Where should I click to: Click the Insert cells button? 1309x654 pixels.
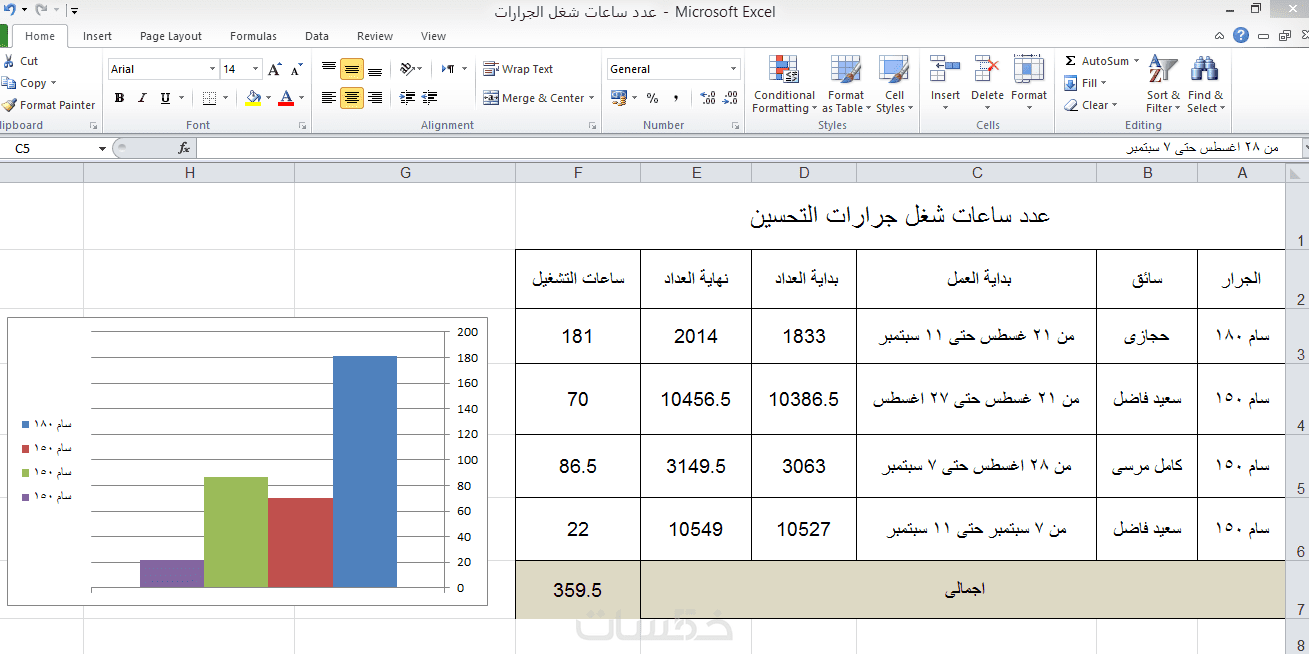click(945, 85)
